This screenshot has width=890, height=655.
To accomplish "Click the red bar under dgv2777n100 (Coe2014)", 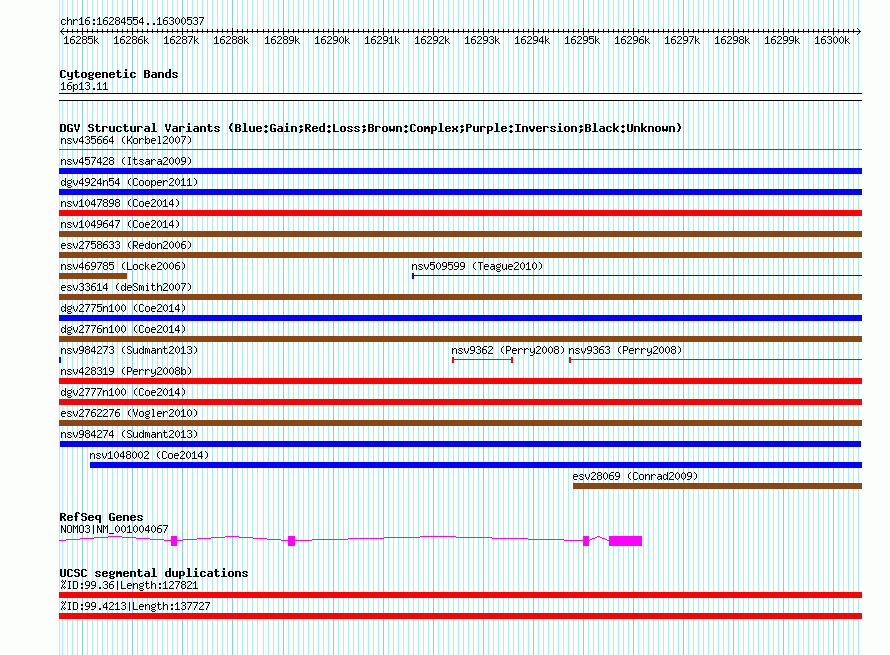I will (460, 402).
